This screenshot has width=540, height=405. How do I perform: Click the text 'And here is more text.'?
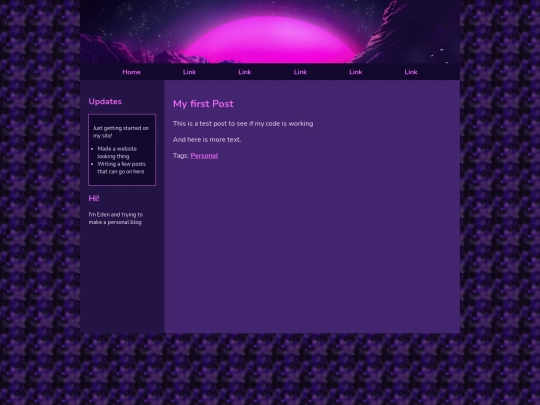pos(207,139)
